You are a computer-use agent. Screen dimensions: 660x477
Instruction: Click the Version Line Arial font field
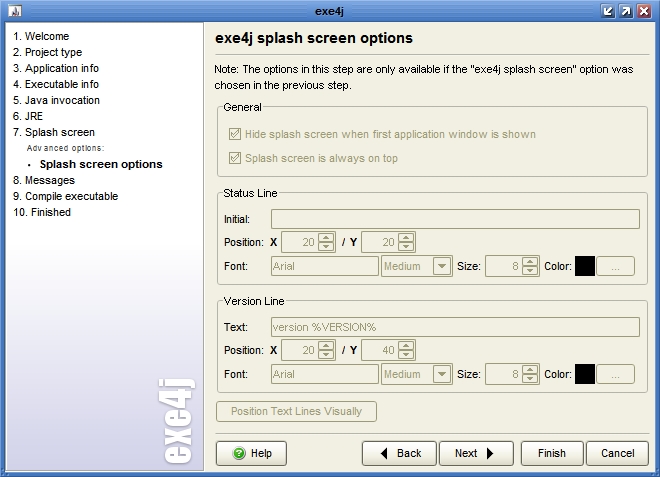[x=325, y=374]
